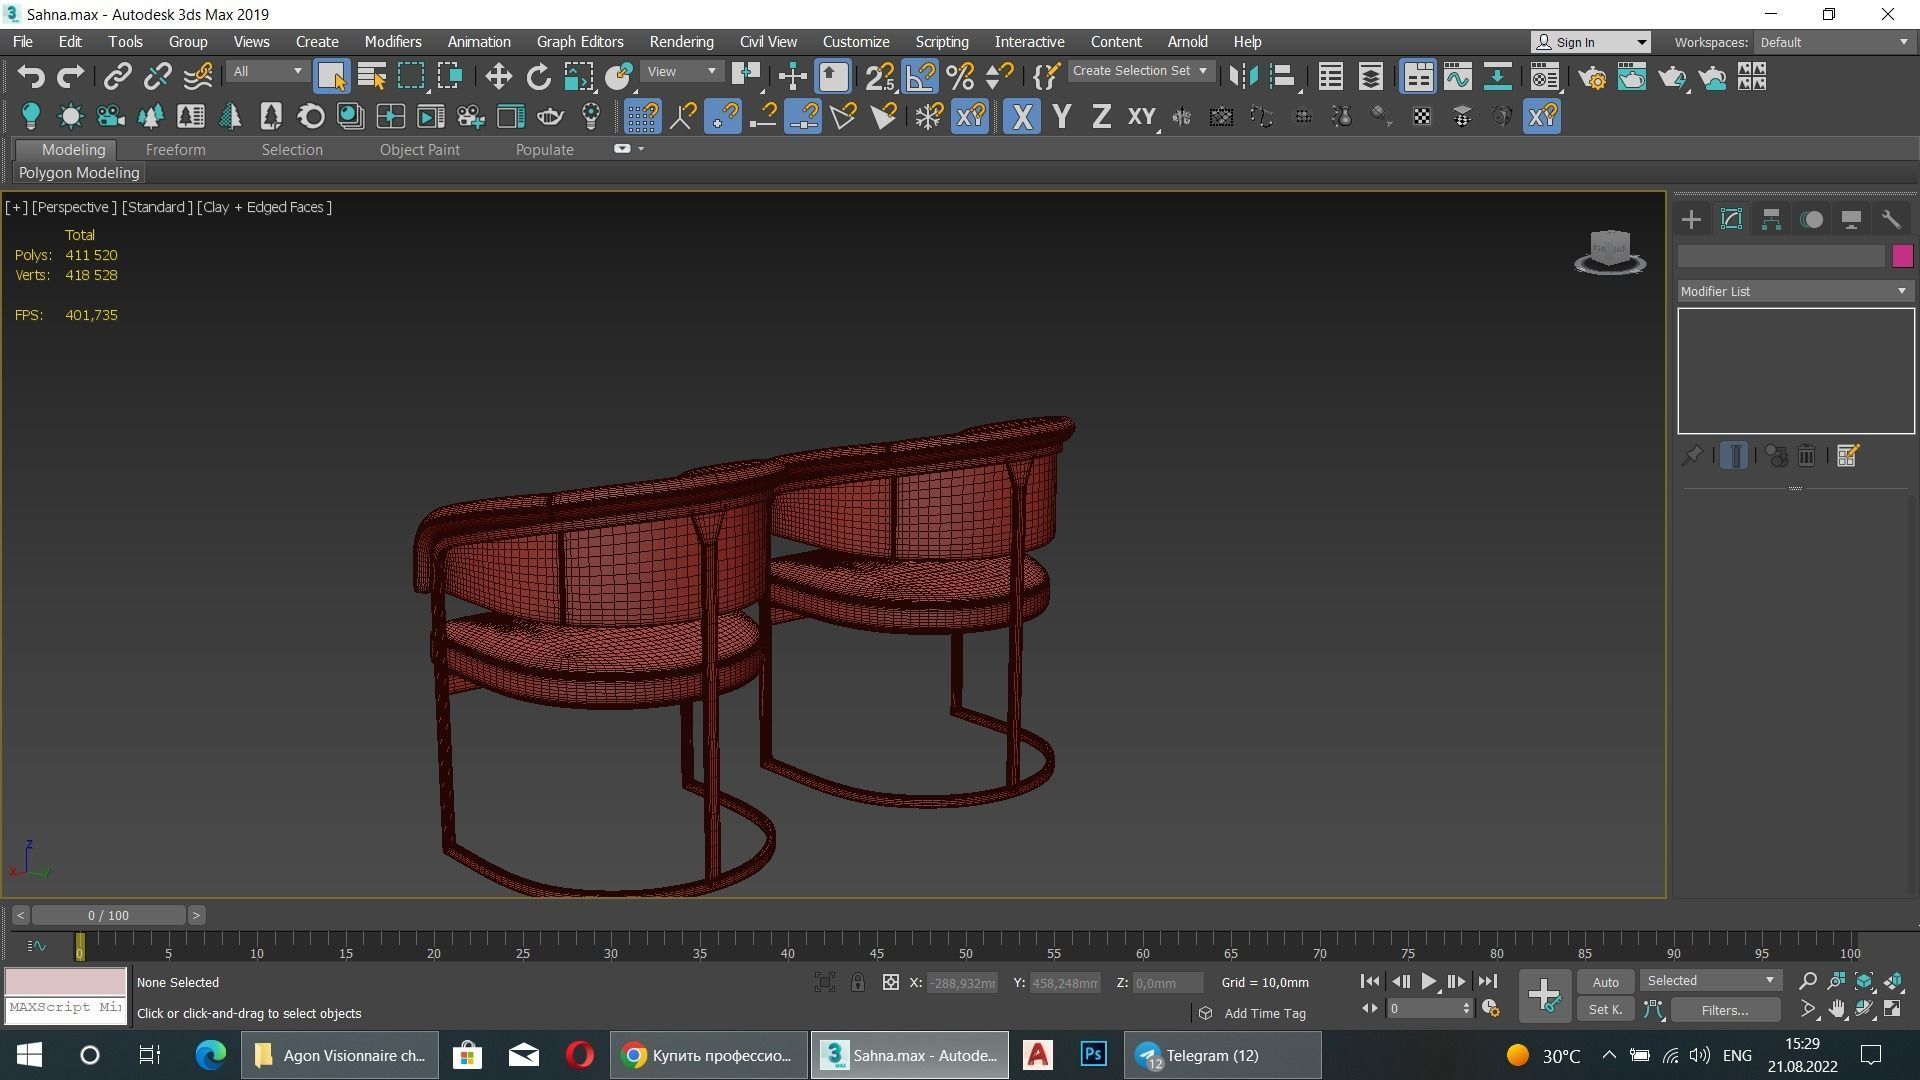Open Create Selection Set dropdown
This screenshot has height=1080, width=1920.
coord(1141,71)
